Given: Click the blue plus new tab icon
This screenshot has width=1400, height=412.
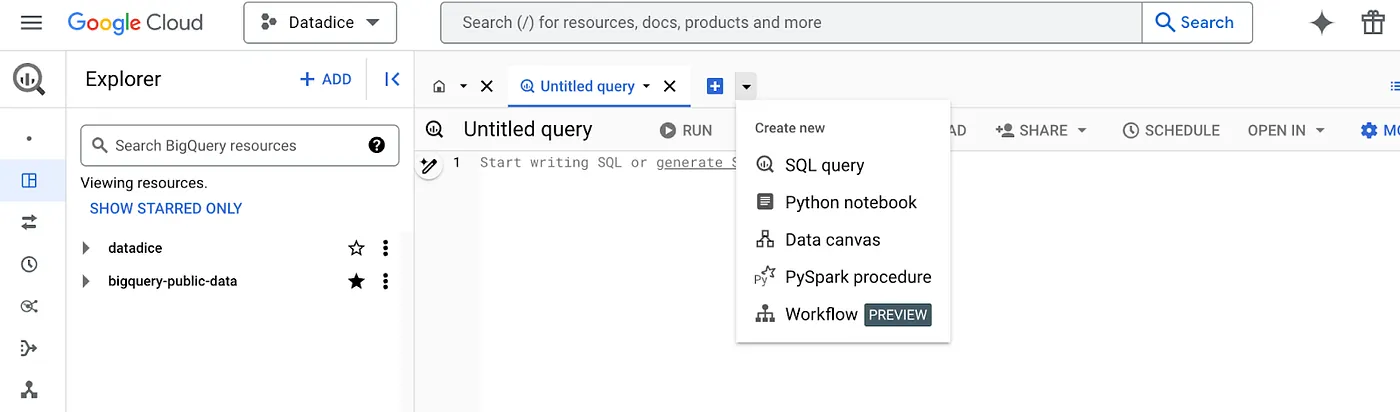Looking at the screenshot, I should pyautogui.click(x=714, y=86).
